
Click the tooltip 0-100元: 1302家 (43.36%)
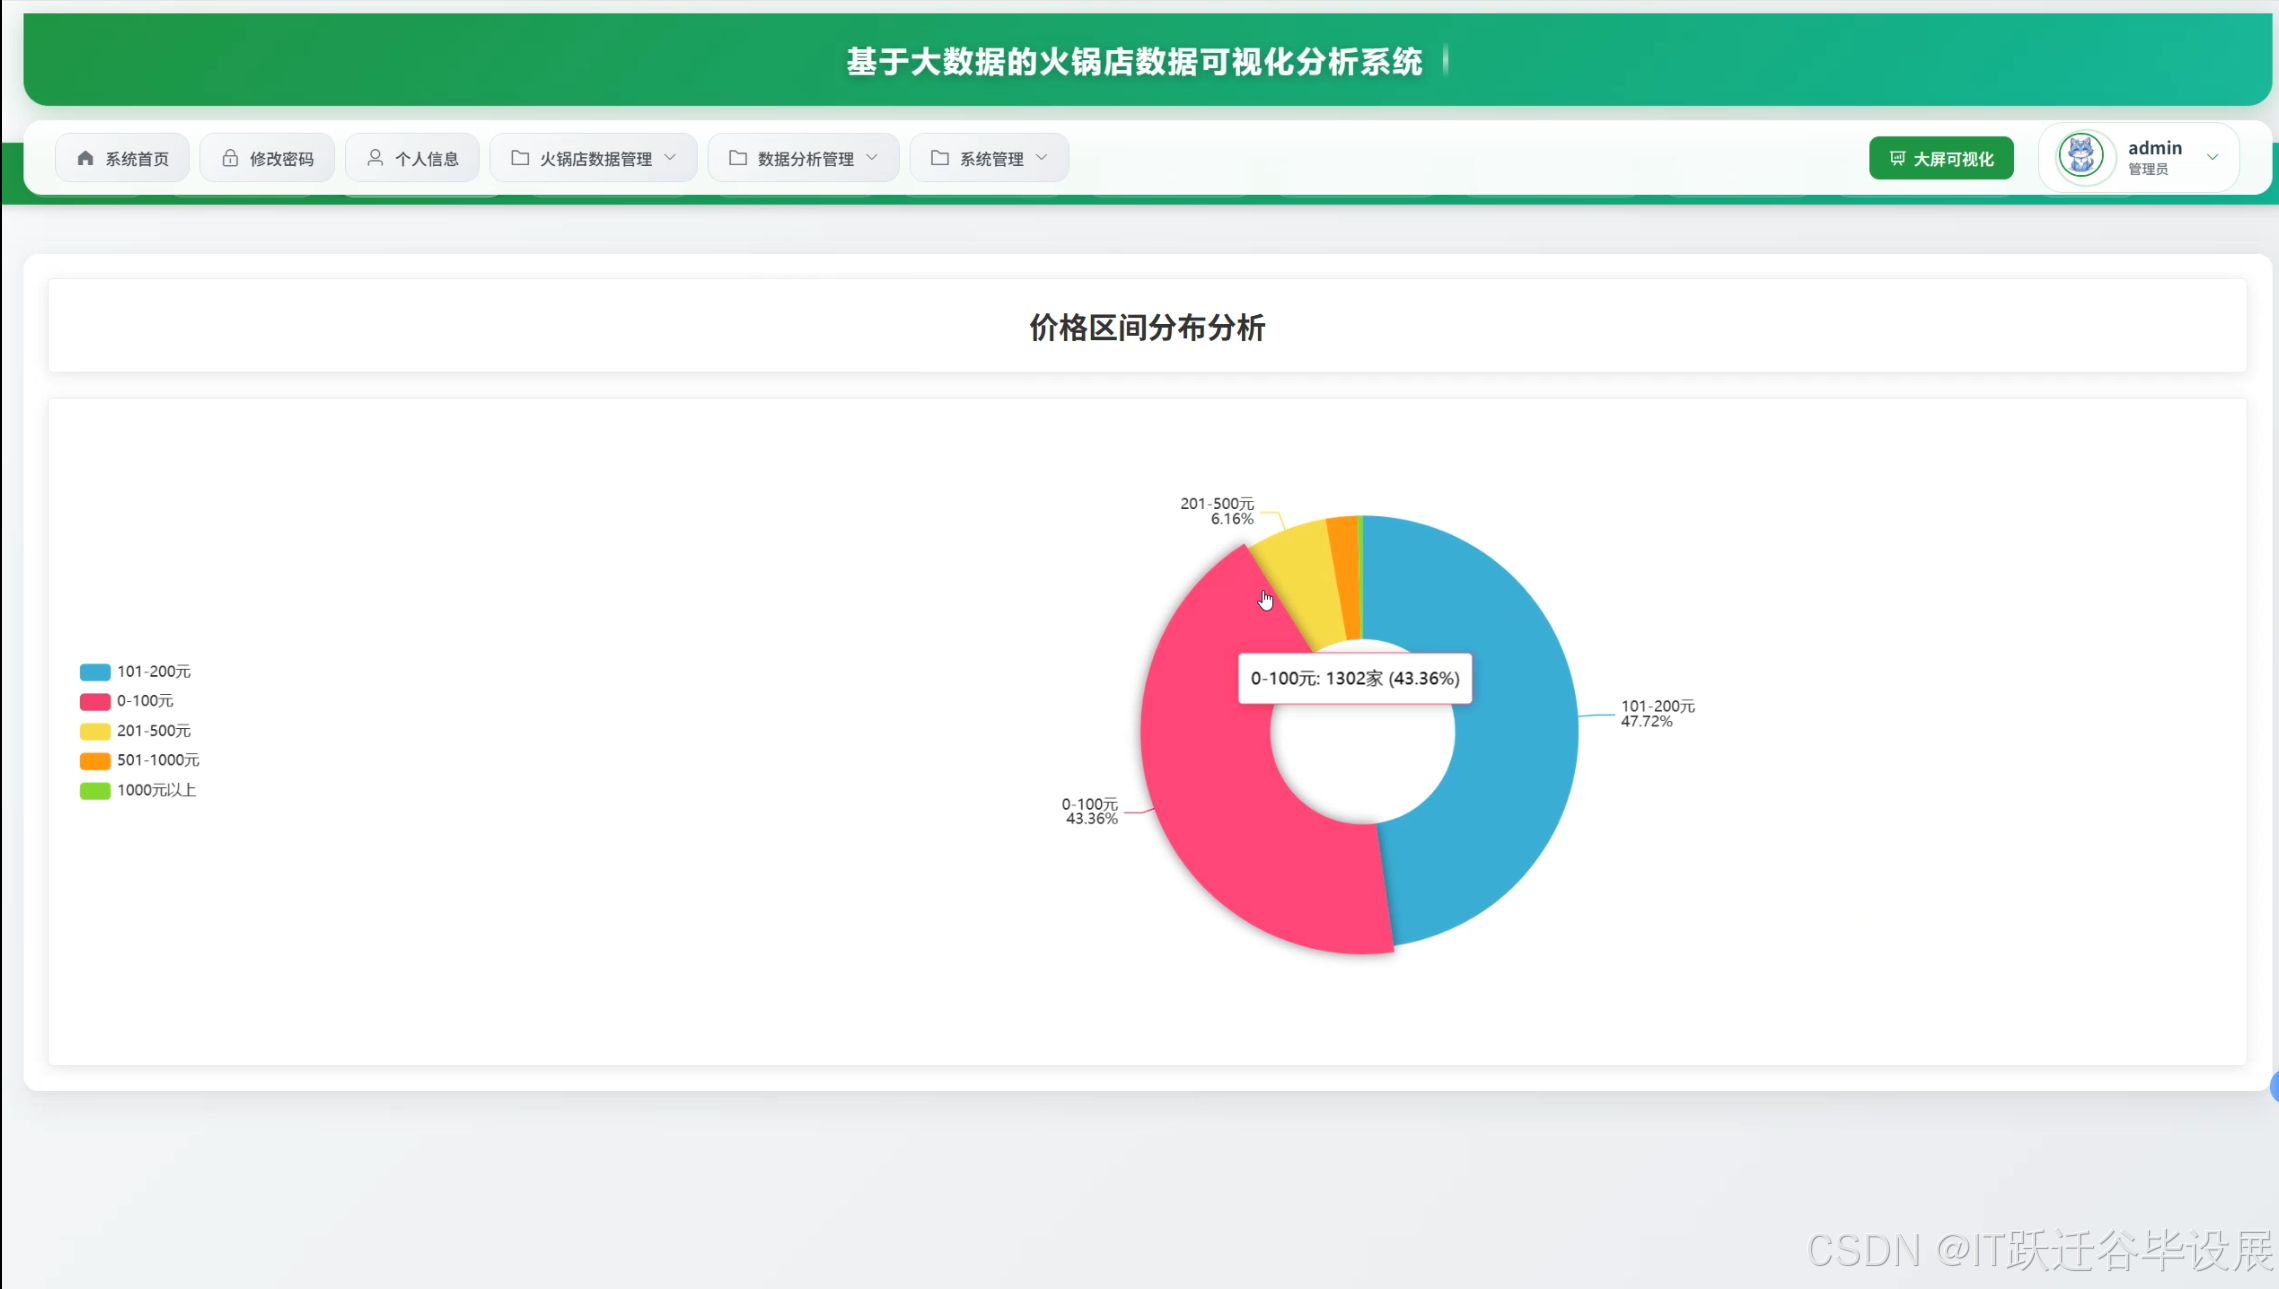(x=1355, y=678)
